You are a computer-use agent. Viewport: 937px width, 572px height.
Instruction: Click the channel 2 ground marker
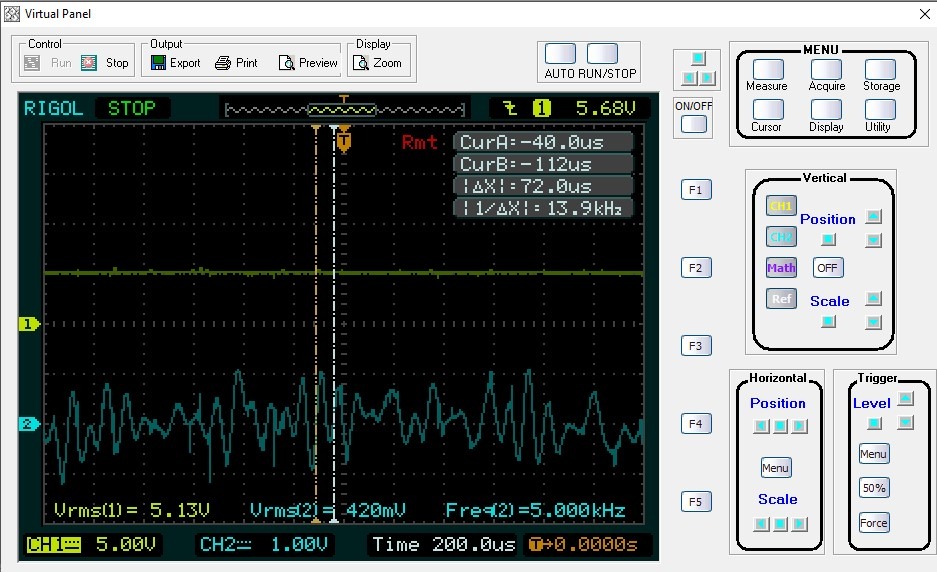pos(29,424)
